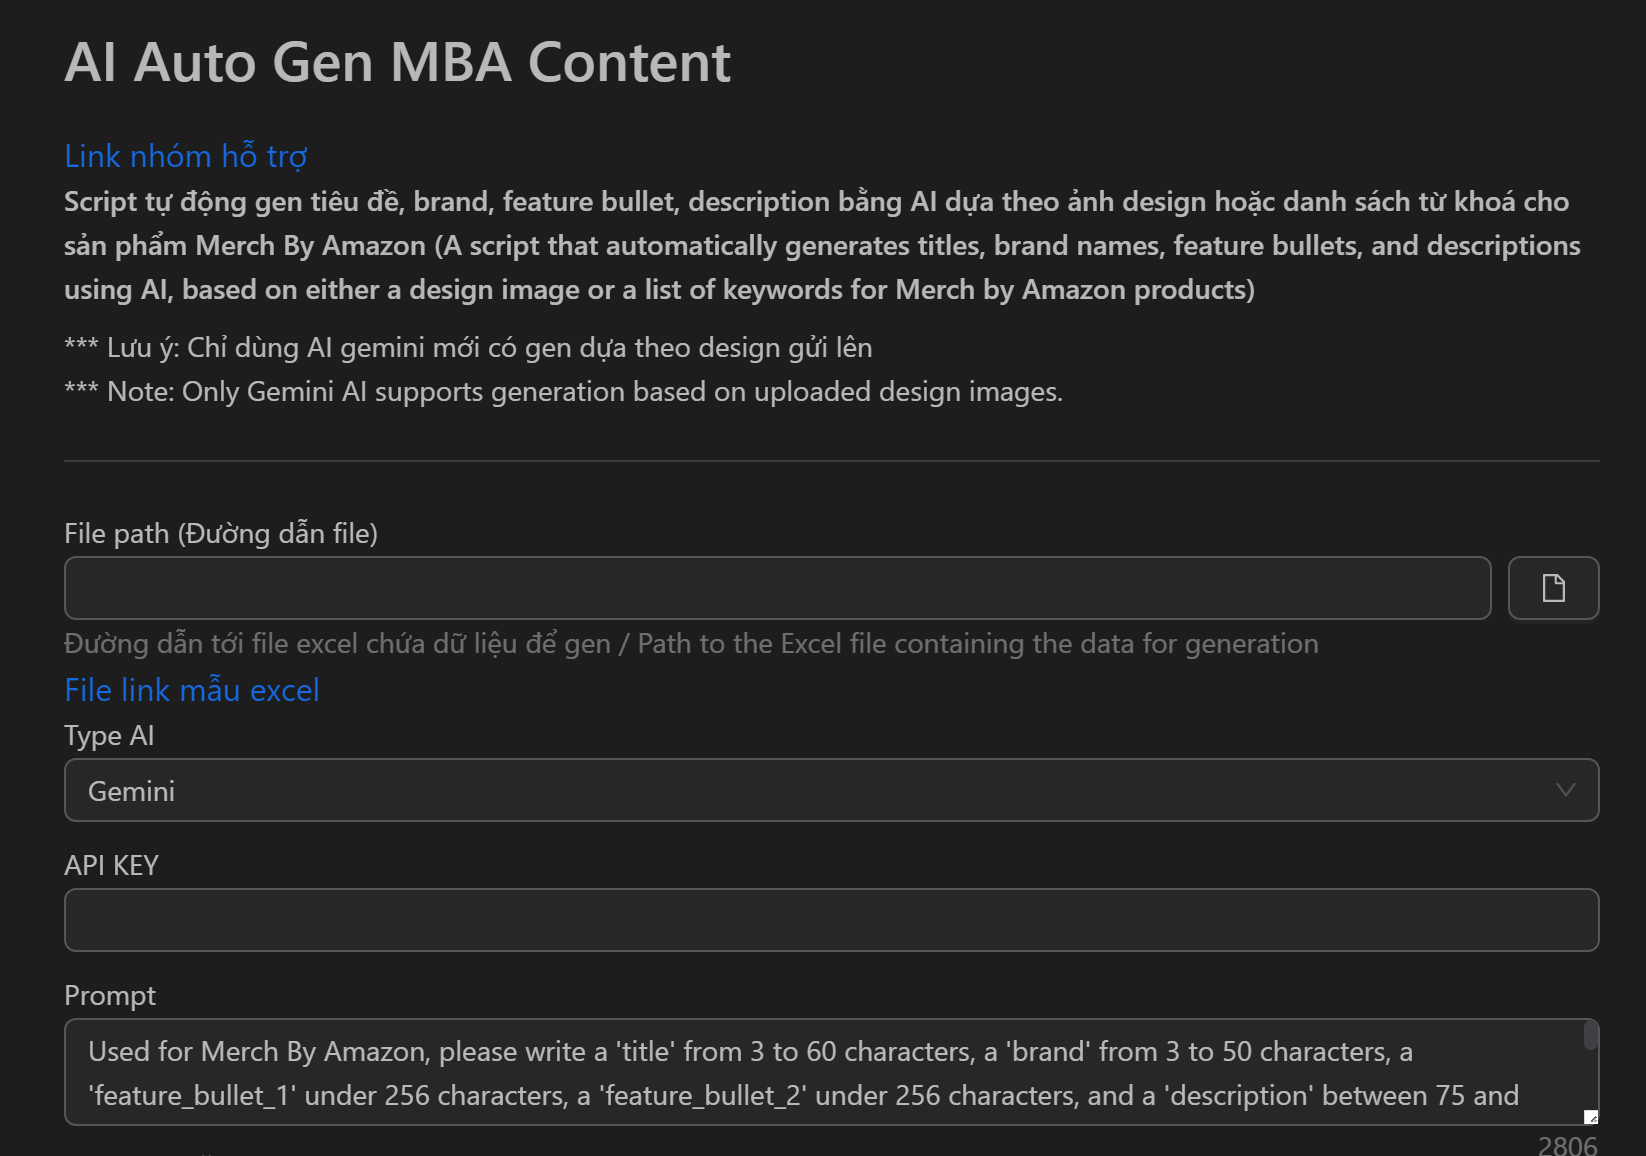
Task: Click the 2806 character counter
Action: coord(1567,1145)
